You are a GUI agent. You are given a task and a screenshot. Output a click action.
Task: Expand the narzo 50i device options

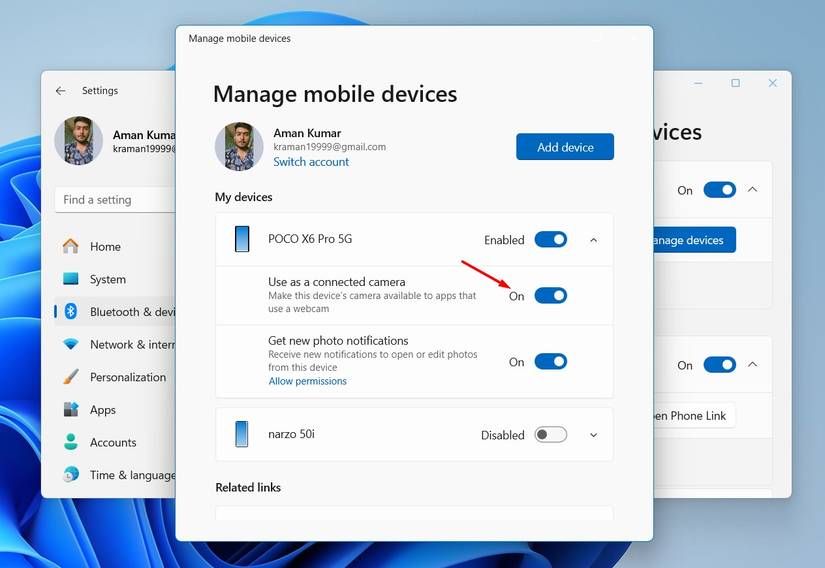(593, 435)
